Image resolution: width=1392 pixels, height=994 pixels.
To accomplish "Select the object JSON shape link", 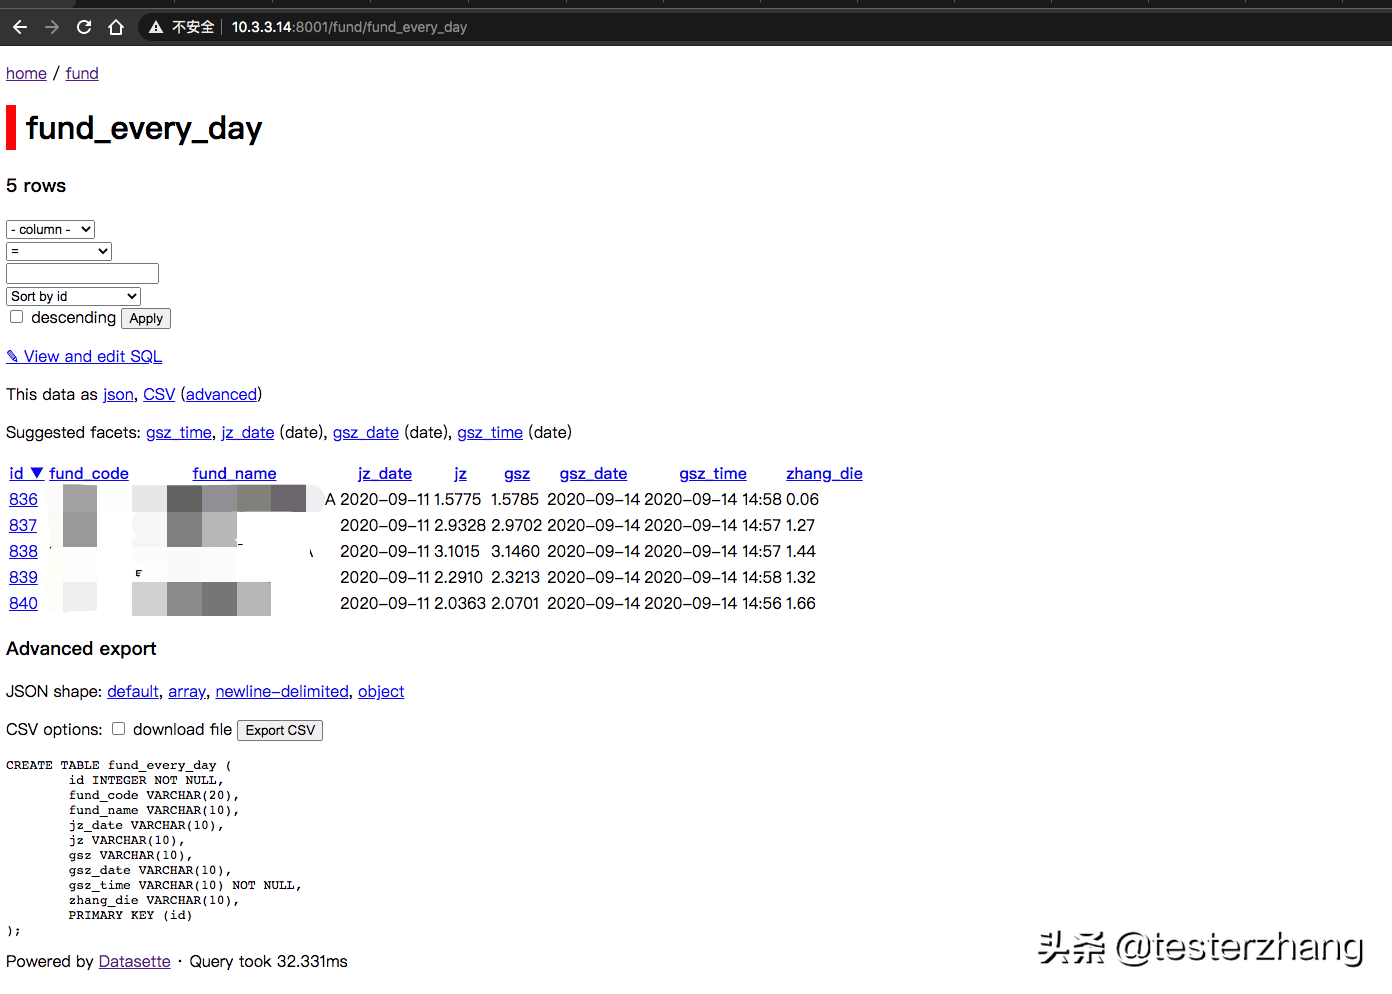I will (x=381, y=691).
